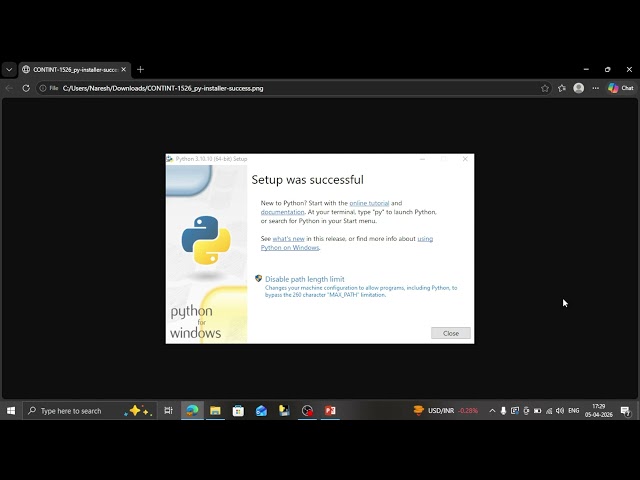View site information File icon

(49, 88)
